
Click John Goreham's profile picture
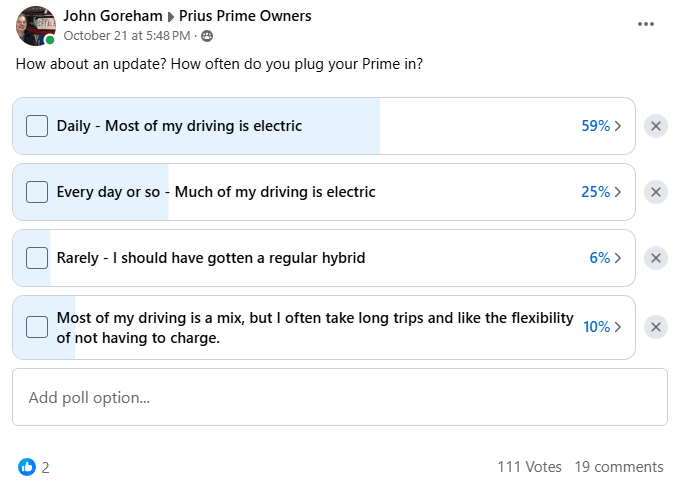tap(35, 26)
